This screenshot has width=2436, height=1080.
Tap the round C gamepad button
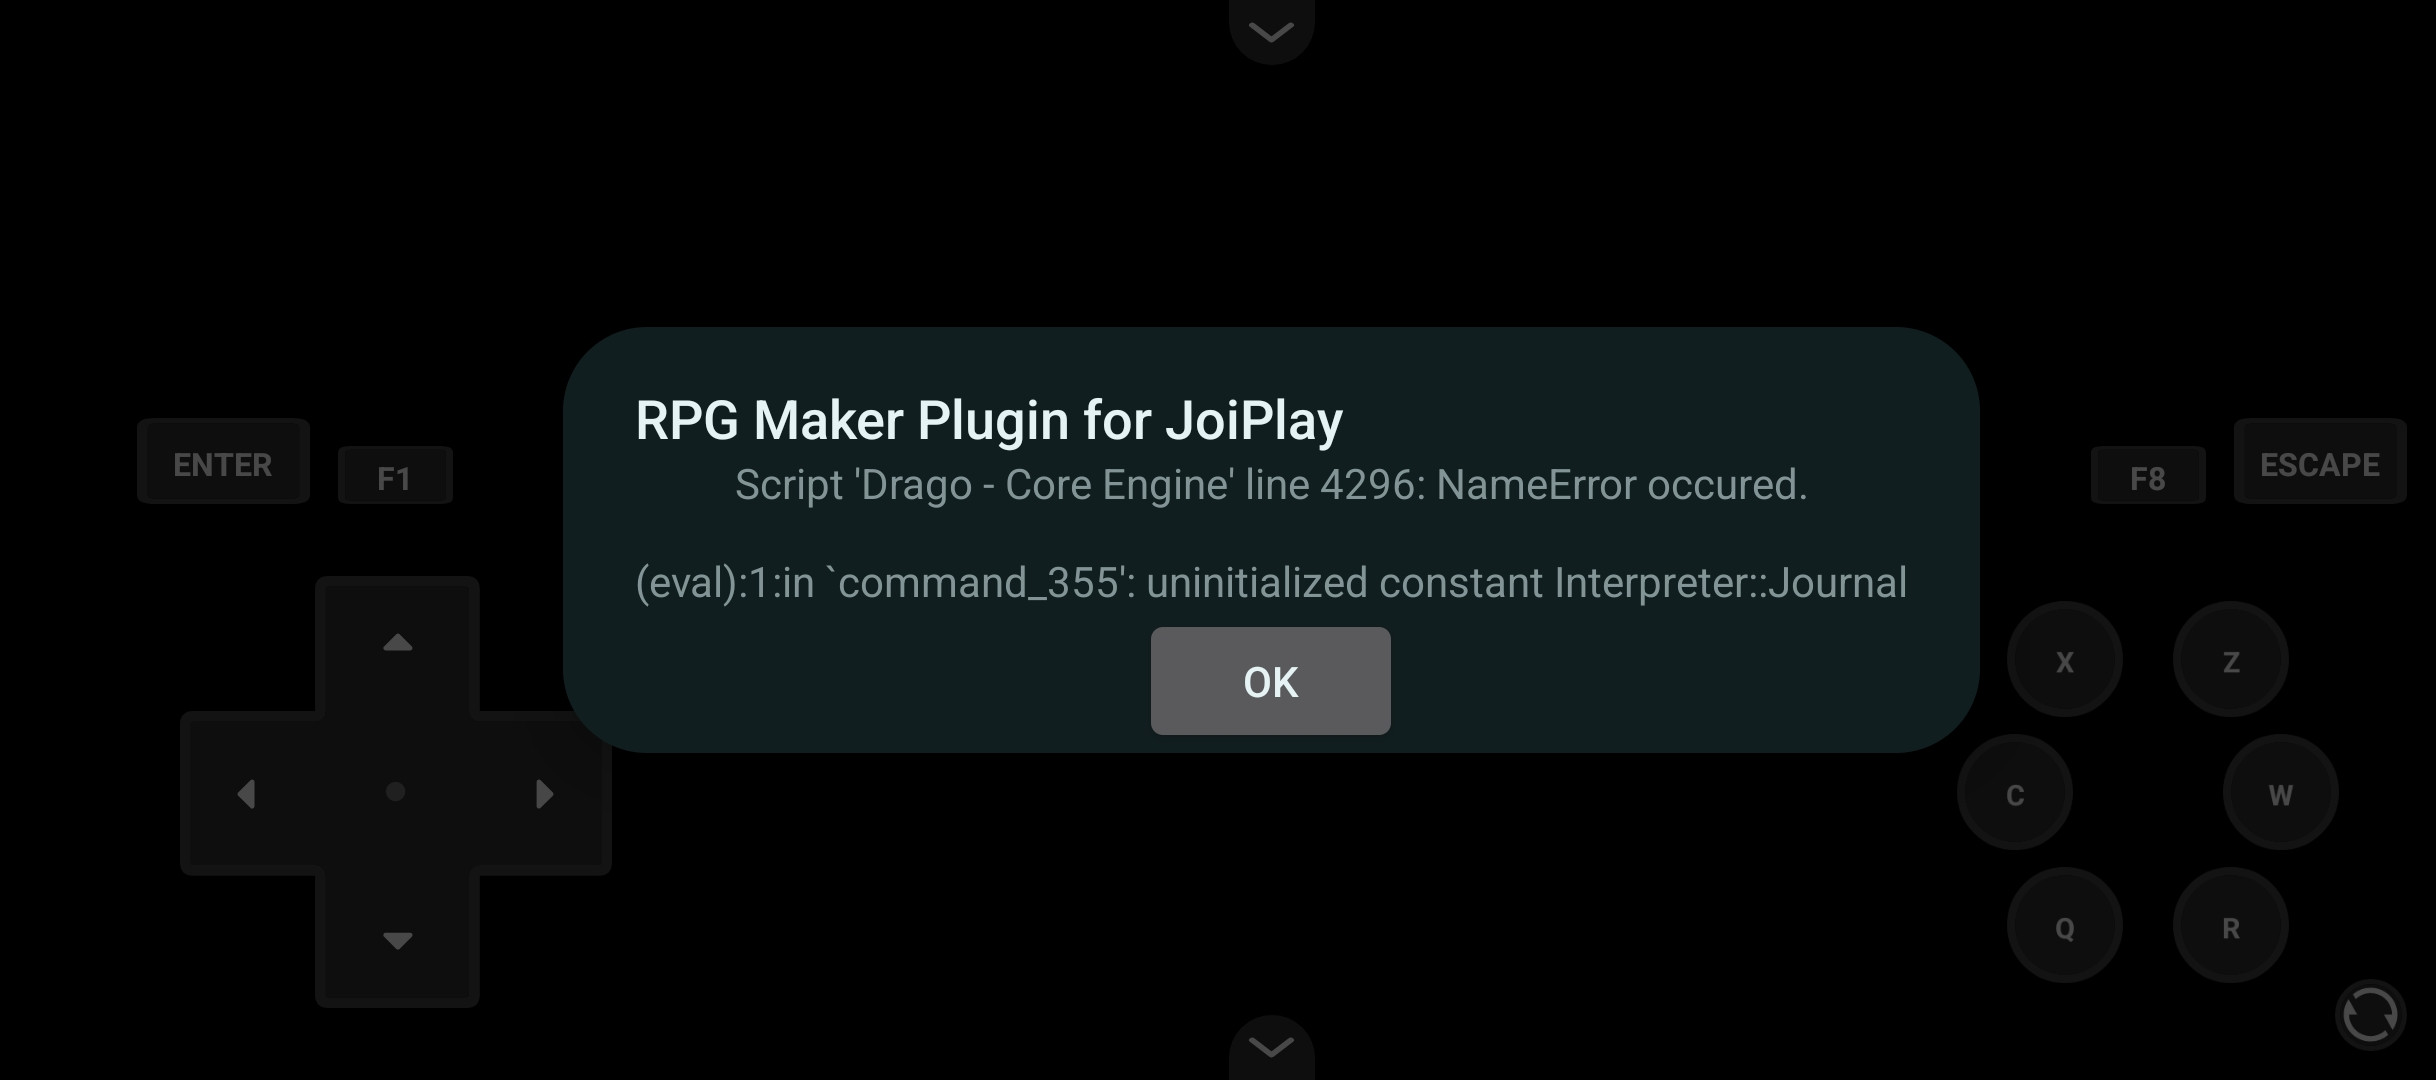[x=2014, y=793]
